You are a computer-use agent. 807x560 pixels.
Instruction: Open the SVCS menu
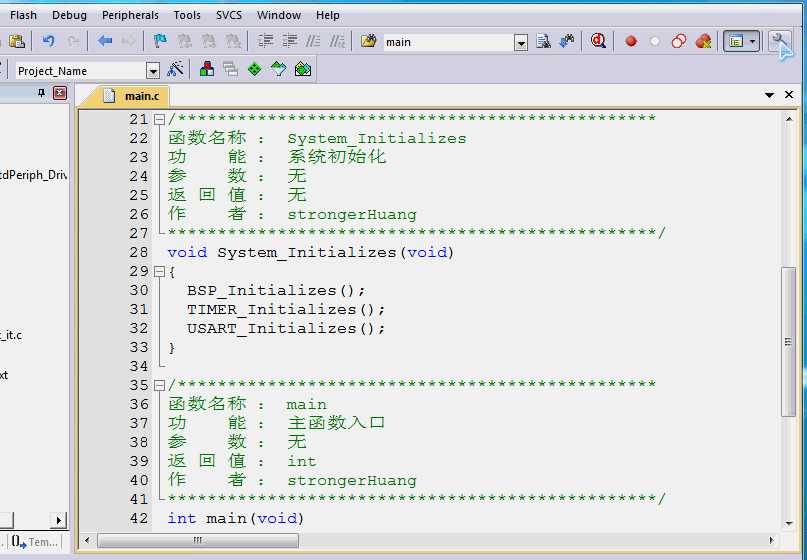tap(229, 15)
